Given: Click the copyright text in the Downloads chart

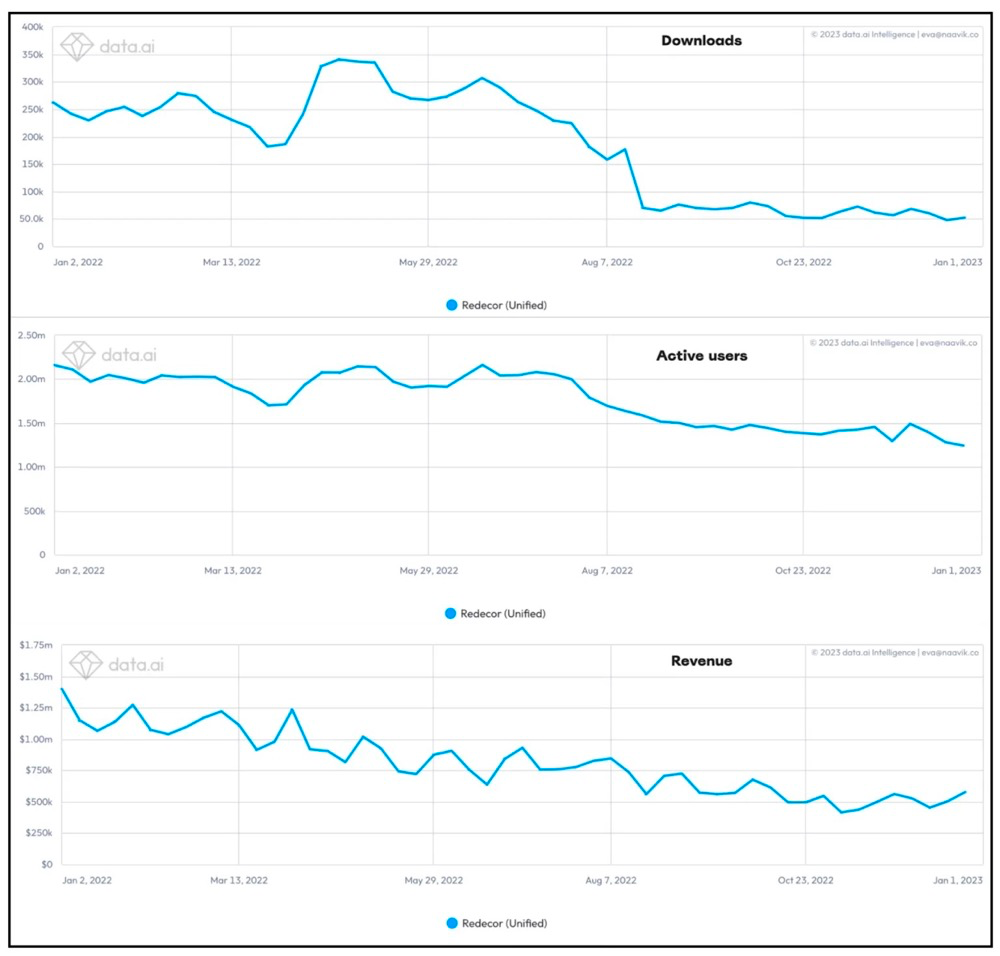Looking at the screenshot, I should [894, 34].
